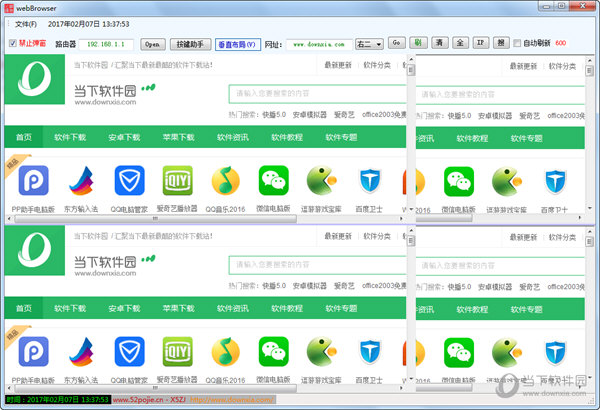
Task: Open the 文件(F) menu
Action: click(26, 24)
